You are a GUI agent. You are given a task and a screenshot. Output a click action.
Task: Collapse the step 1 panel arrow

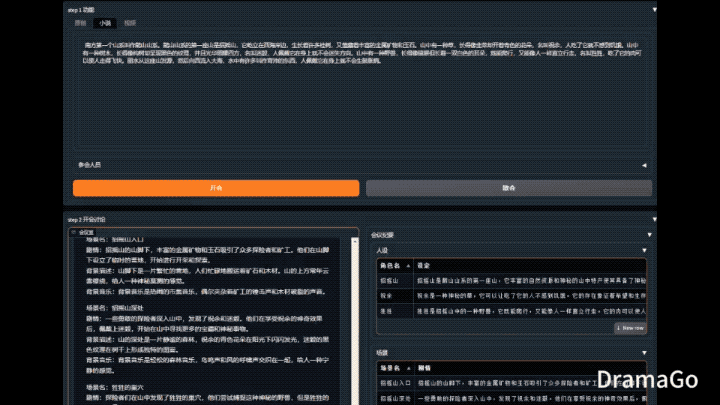[654, 10]
